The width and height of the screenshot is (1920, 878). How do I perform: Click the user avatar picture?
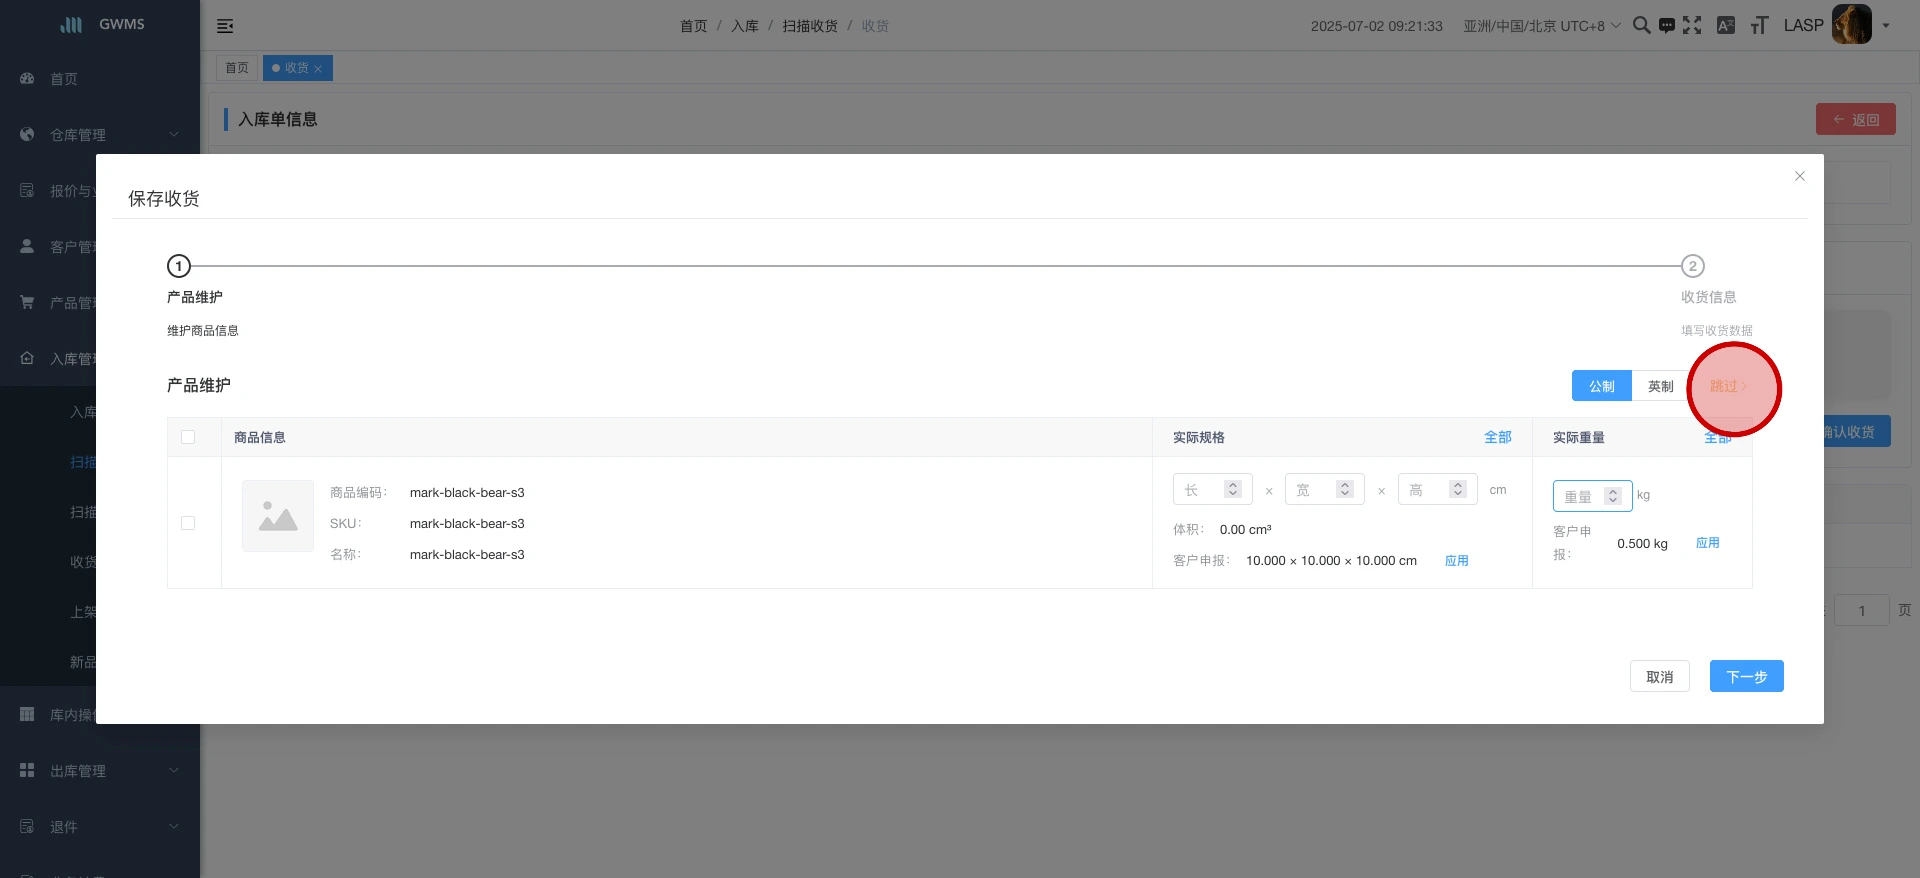(x=1851, y=25)
